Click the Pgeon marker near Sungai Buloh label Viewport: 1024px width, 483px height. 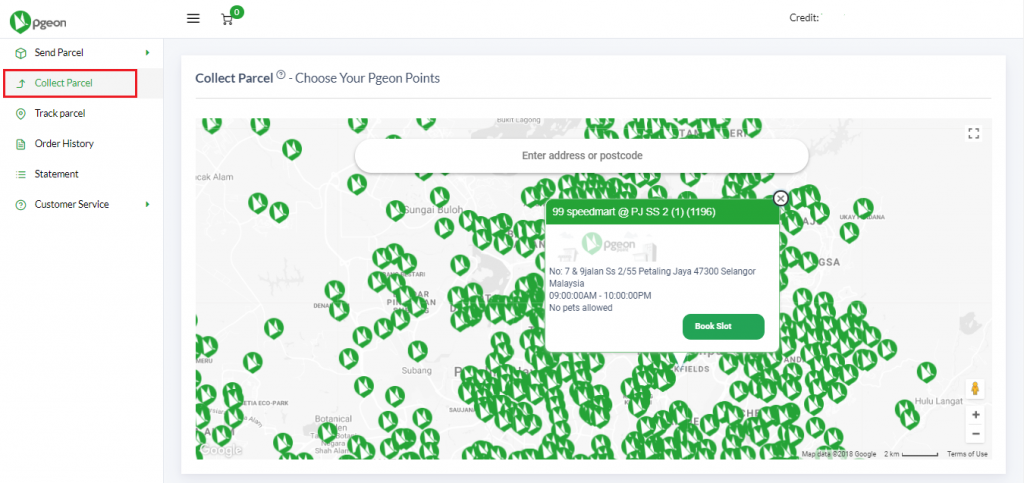396,211
